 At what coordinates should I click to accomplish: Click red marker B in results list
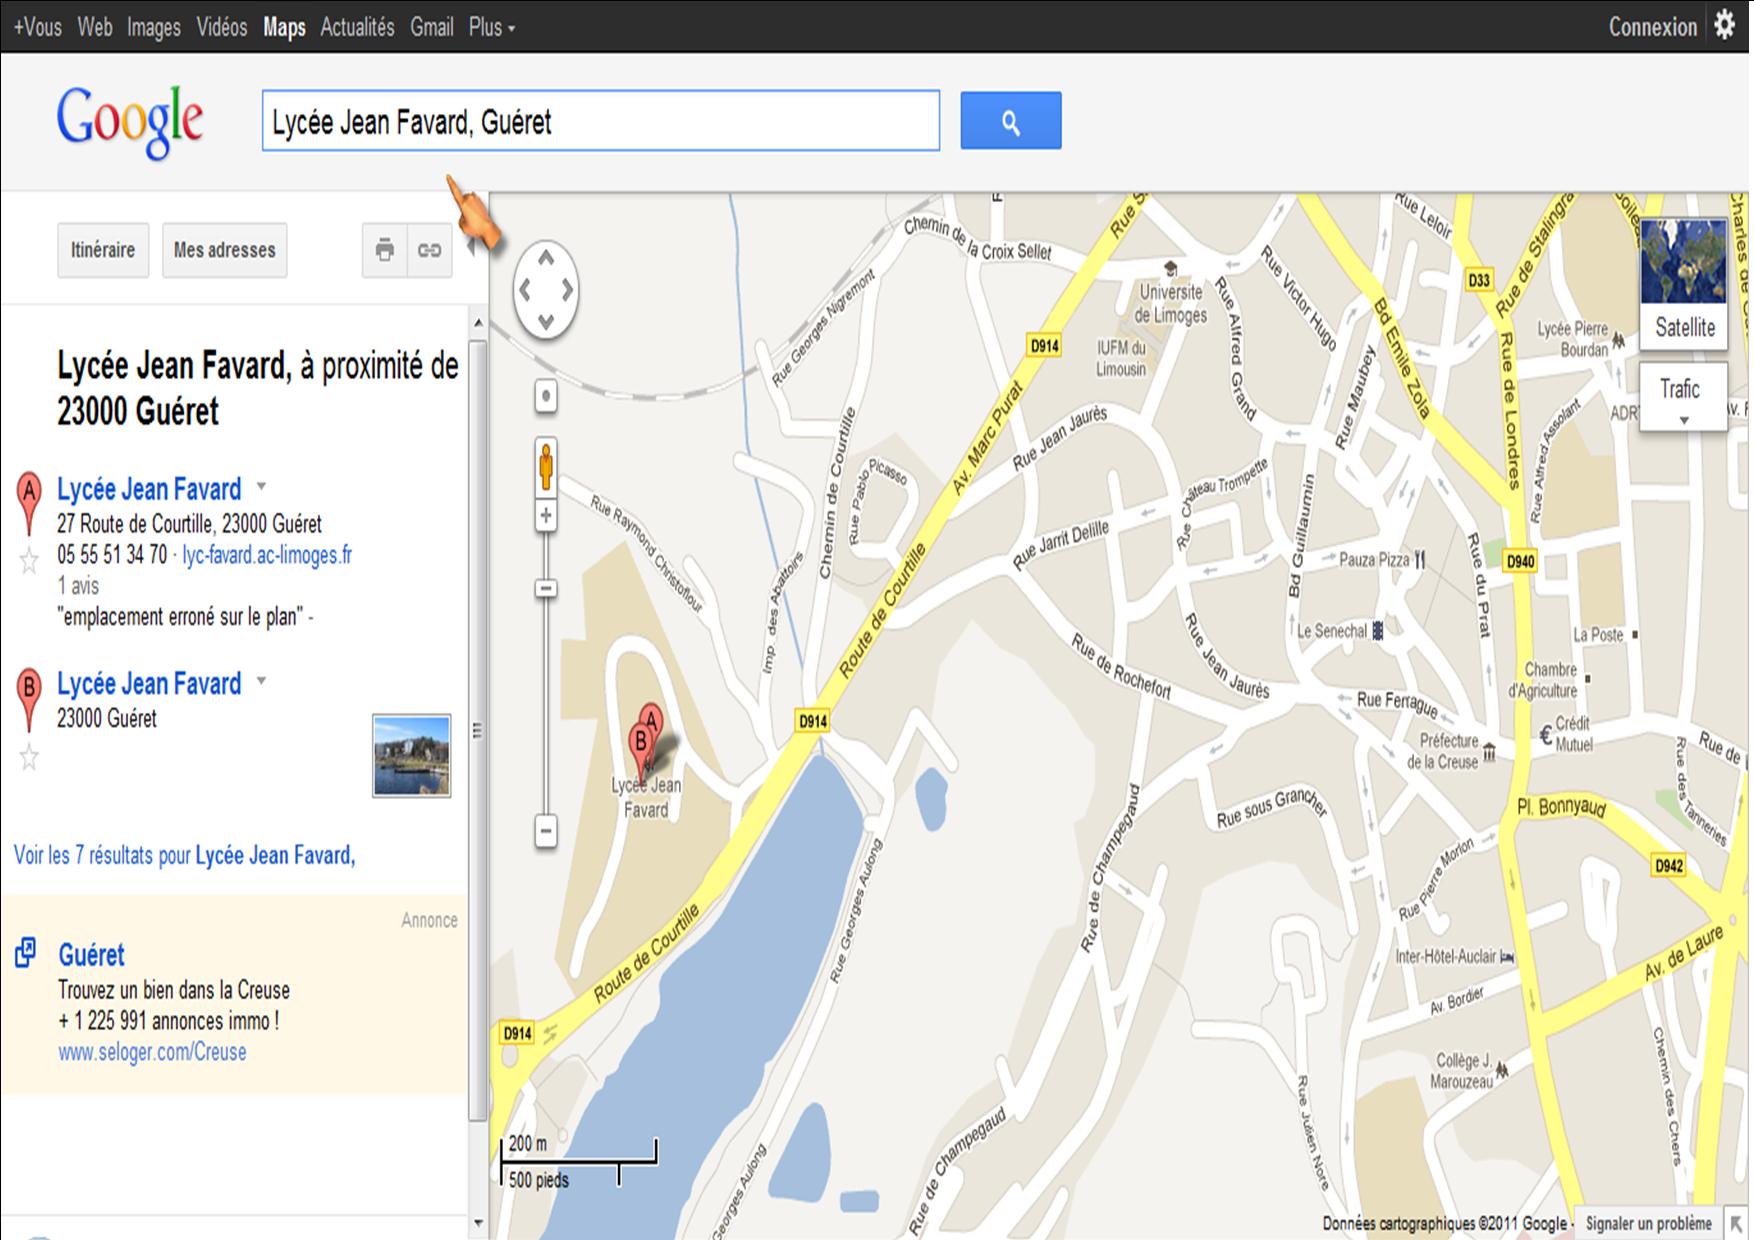pyautogui.click(x=29, y=699)
